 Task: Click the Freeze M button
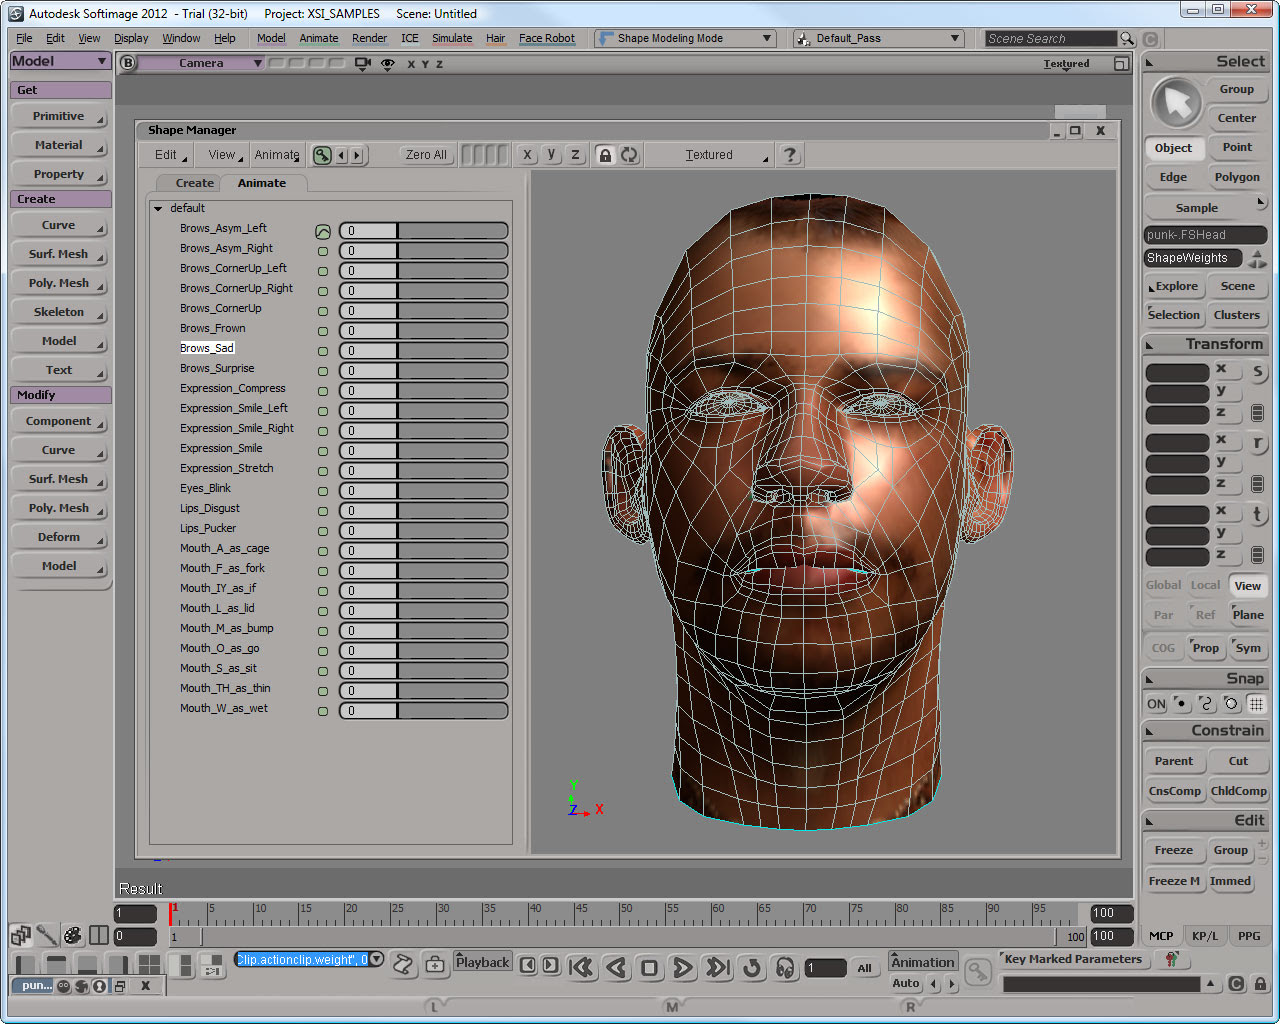coord(1174,881)
